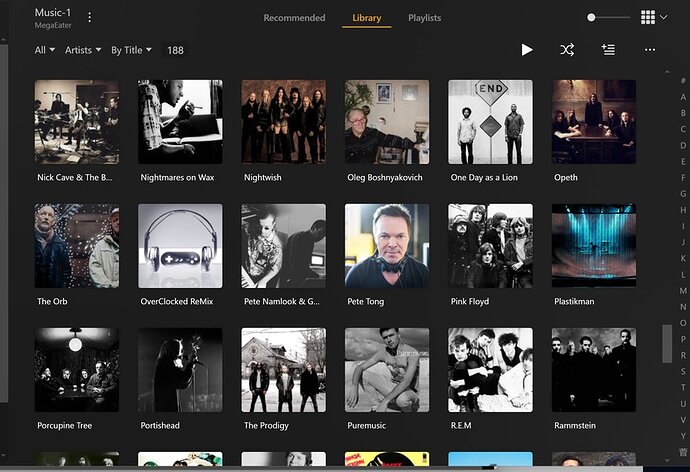The height and width of the screenshot is (472, 690).
Task: Open the R.E.M artist thumbnail
Action: [x=490, y=370]
